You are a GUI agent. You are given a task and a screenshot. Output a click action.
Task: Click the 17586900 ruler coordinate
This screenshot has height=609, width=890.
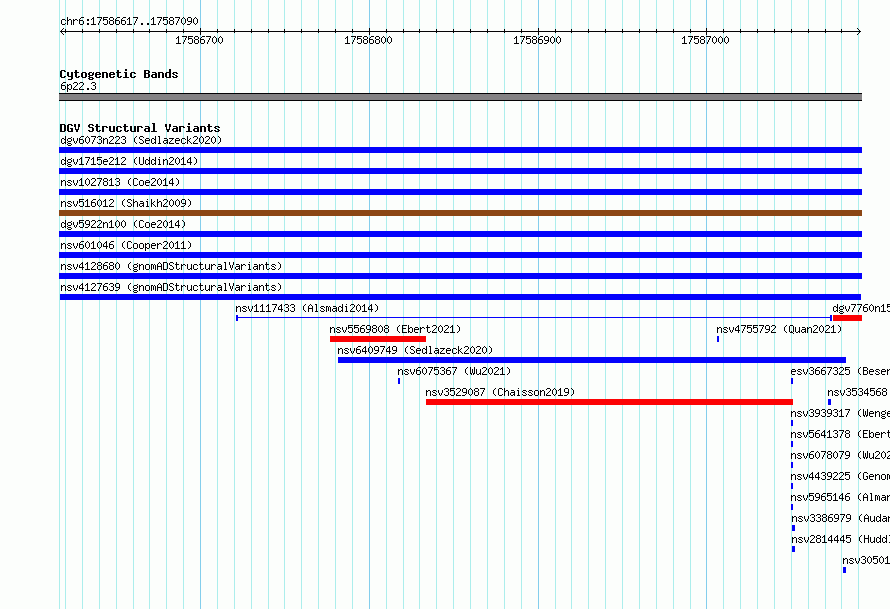pos(537,40)
